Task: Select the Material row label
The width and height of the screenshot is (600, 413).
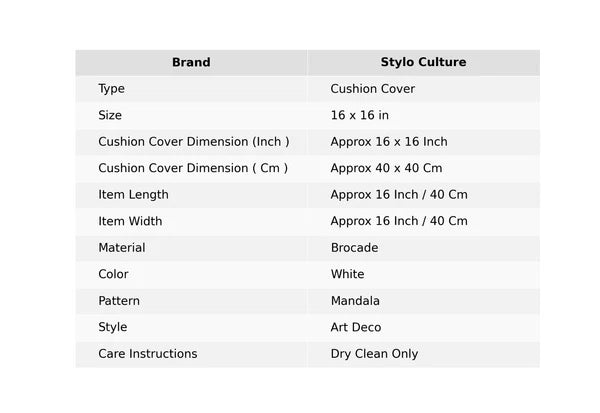Action: 121,248
